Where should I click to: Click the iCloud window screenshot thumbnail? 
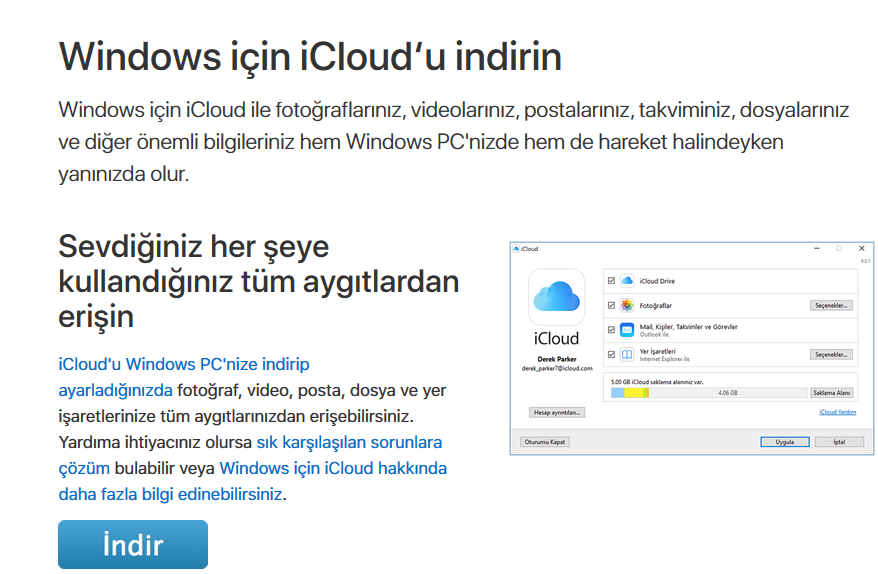[692, 348]
